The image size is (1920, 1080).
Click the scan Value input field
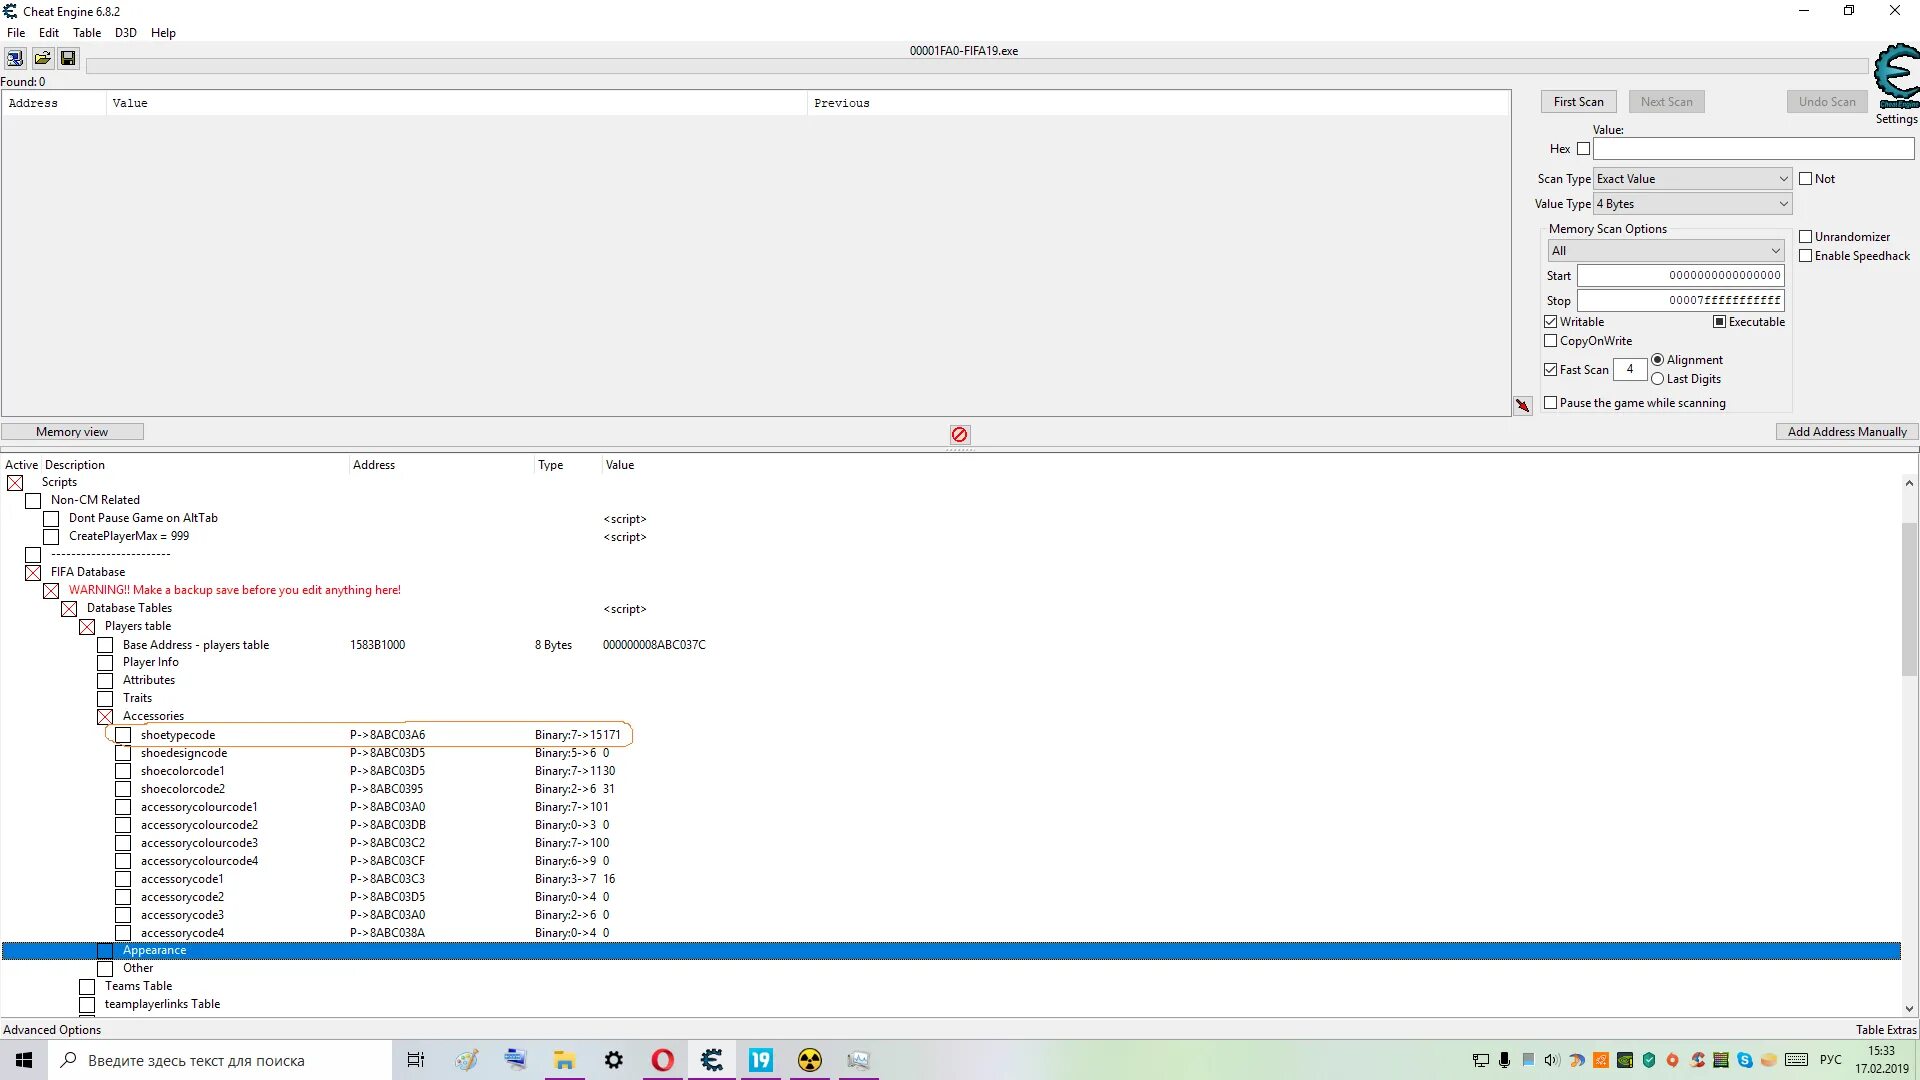pyautogui.click(x=1752, y=149)
